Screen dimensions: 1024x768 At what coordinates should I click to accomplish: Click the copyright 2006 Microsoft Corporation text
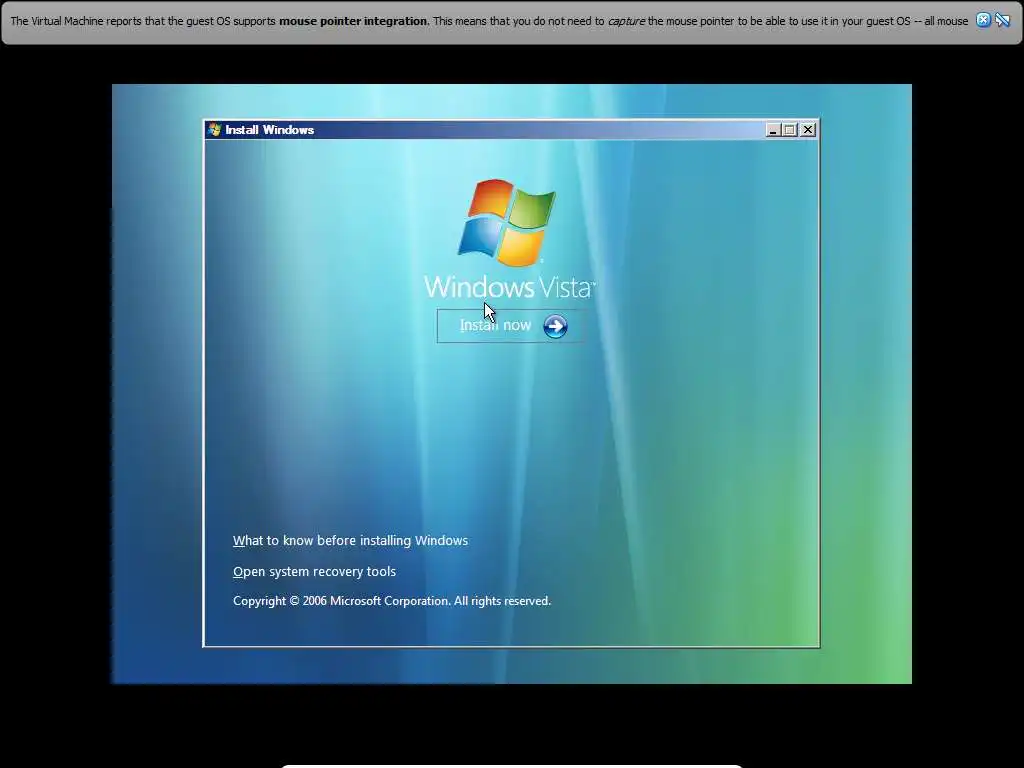[392, 601]
